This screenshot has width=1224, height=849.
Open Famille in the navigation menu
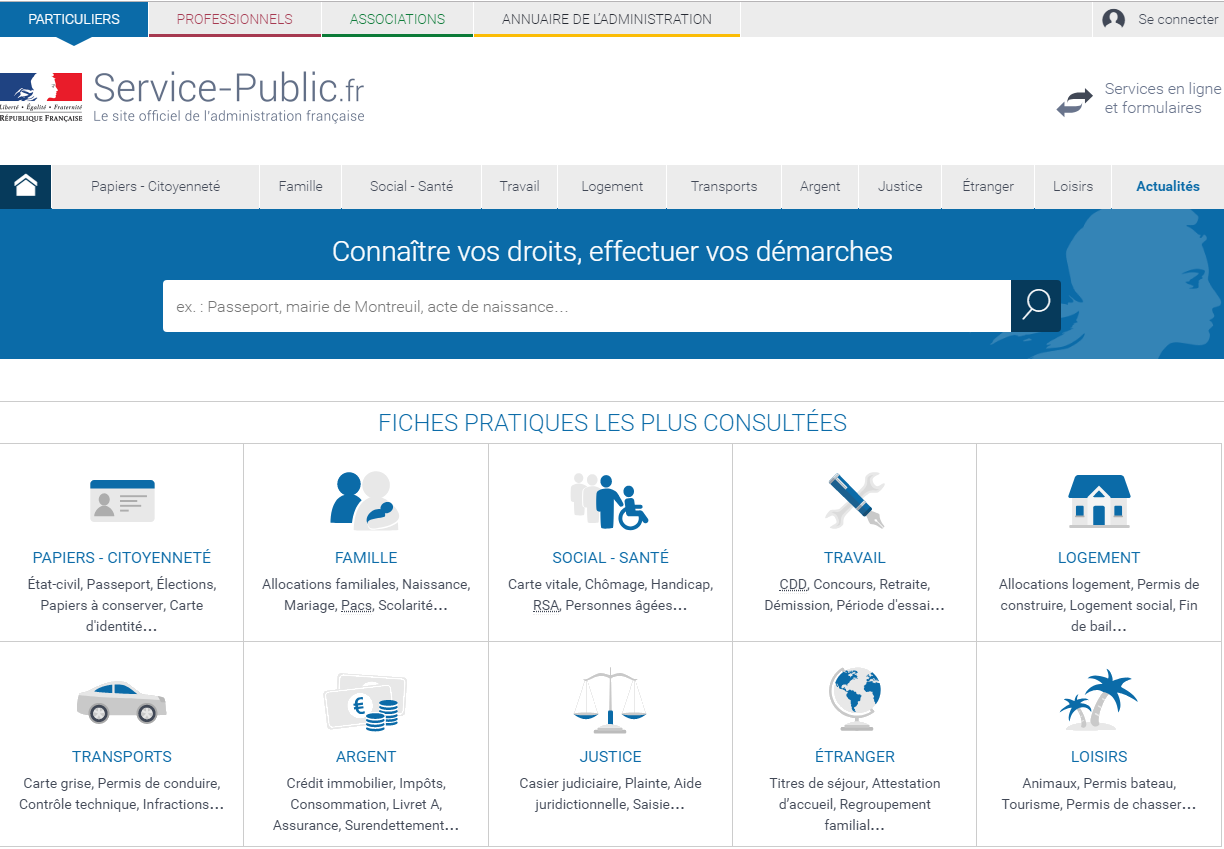click(x=301, y=186)
